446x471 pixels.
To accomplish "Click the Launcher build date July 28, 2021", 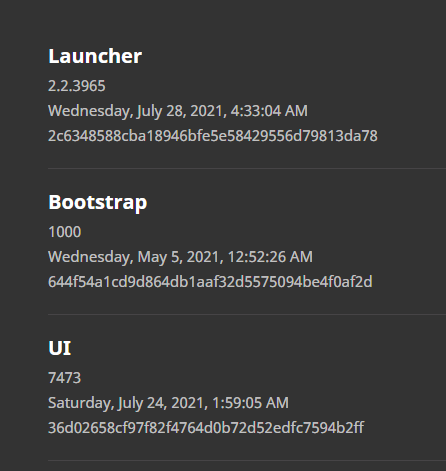I will [x=178, y=111].
